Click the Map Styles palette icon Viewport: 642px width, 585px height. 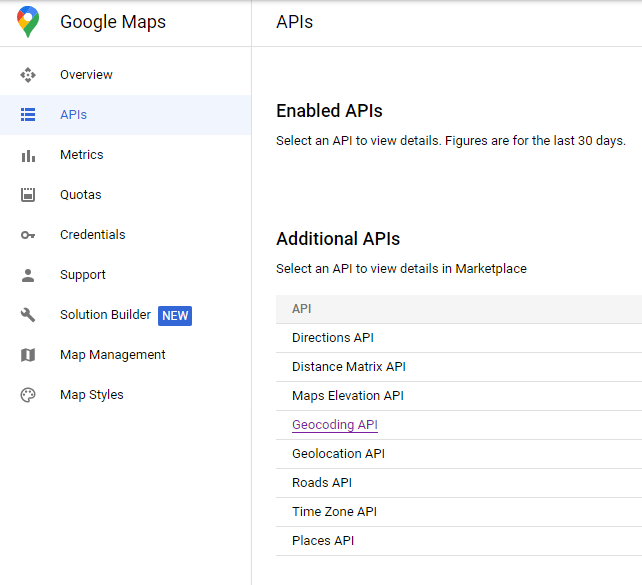tap(28, 395)
